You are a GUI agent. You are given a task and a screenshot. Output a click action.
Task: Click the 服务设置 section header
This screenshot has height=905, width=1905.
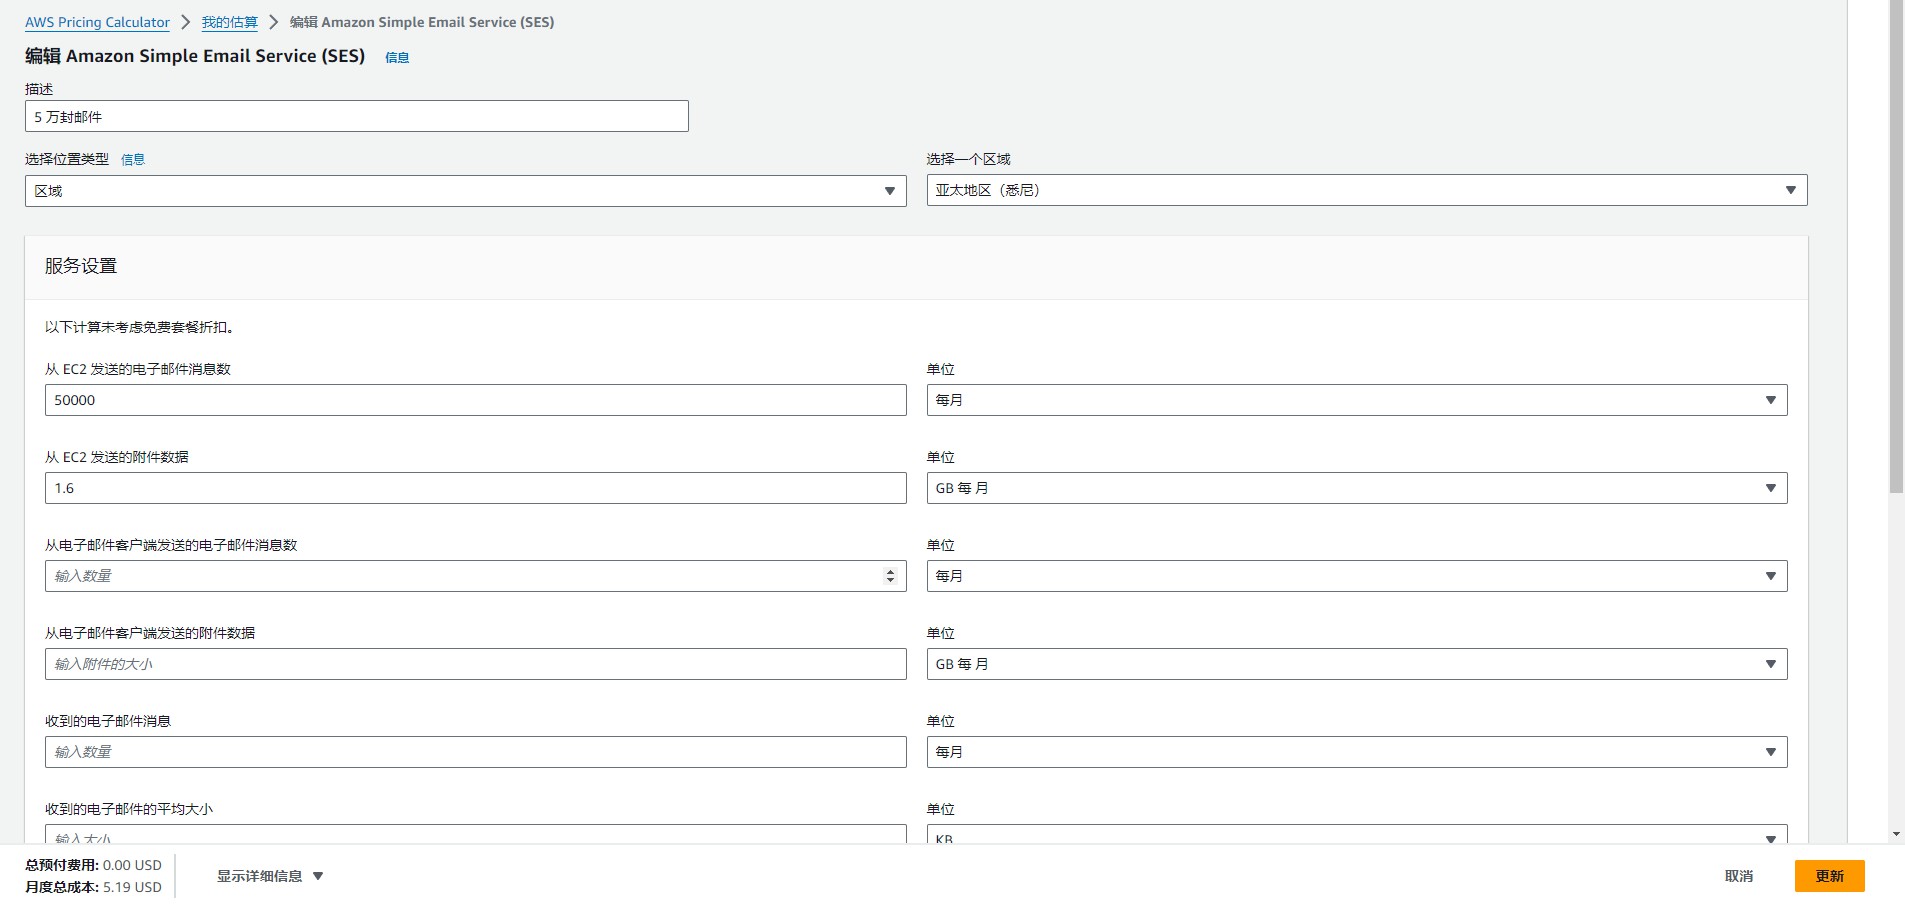81,266
